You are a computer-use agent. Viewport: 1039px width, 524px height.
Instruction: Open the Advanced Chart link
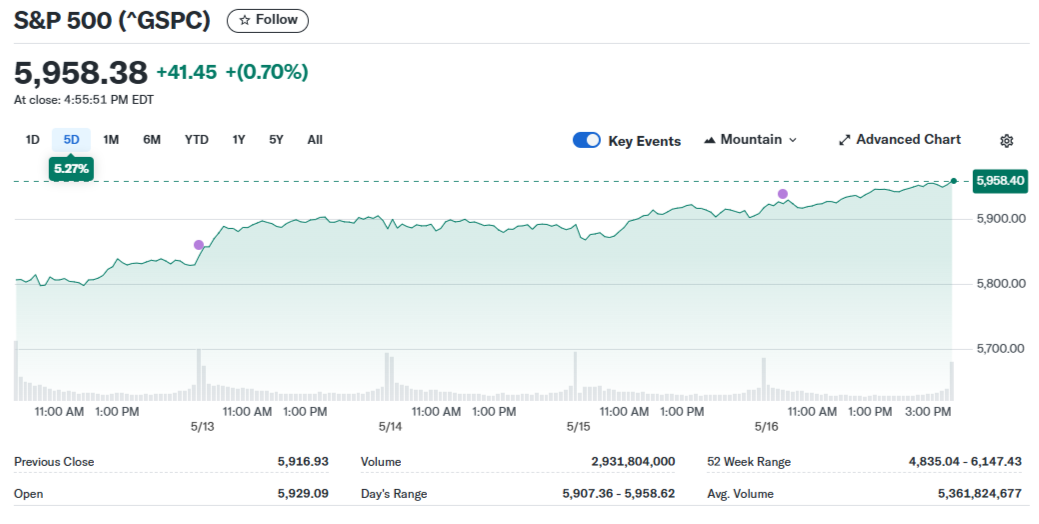pyautogui.click(x=900, y=140)
